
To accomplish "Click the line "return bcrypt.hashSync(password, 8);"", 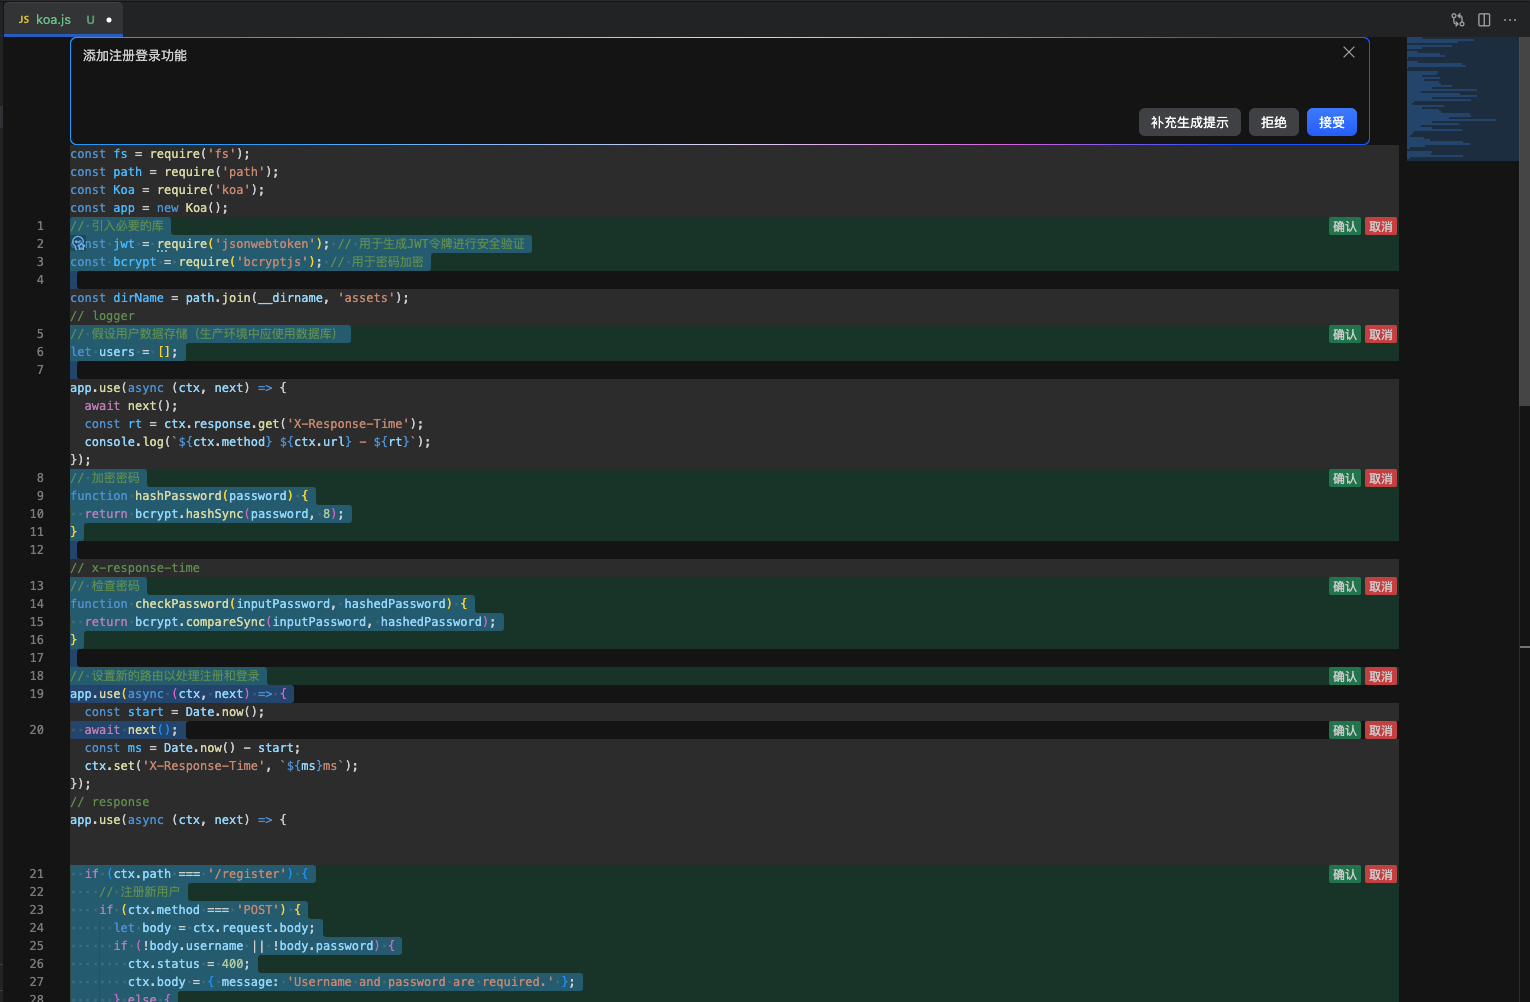I will pos(214,514).
